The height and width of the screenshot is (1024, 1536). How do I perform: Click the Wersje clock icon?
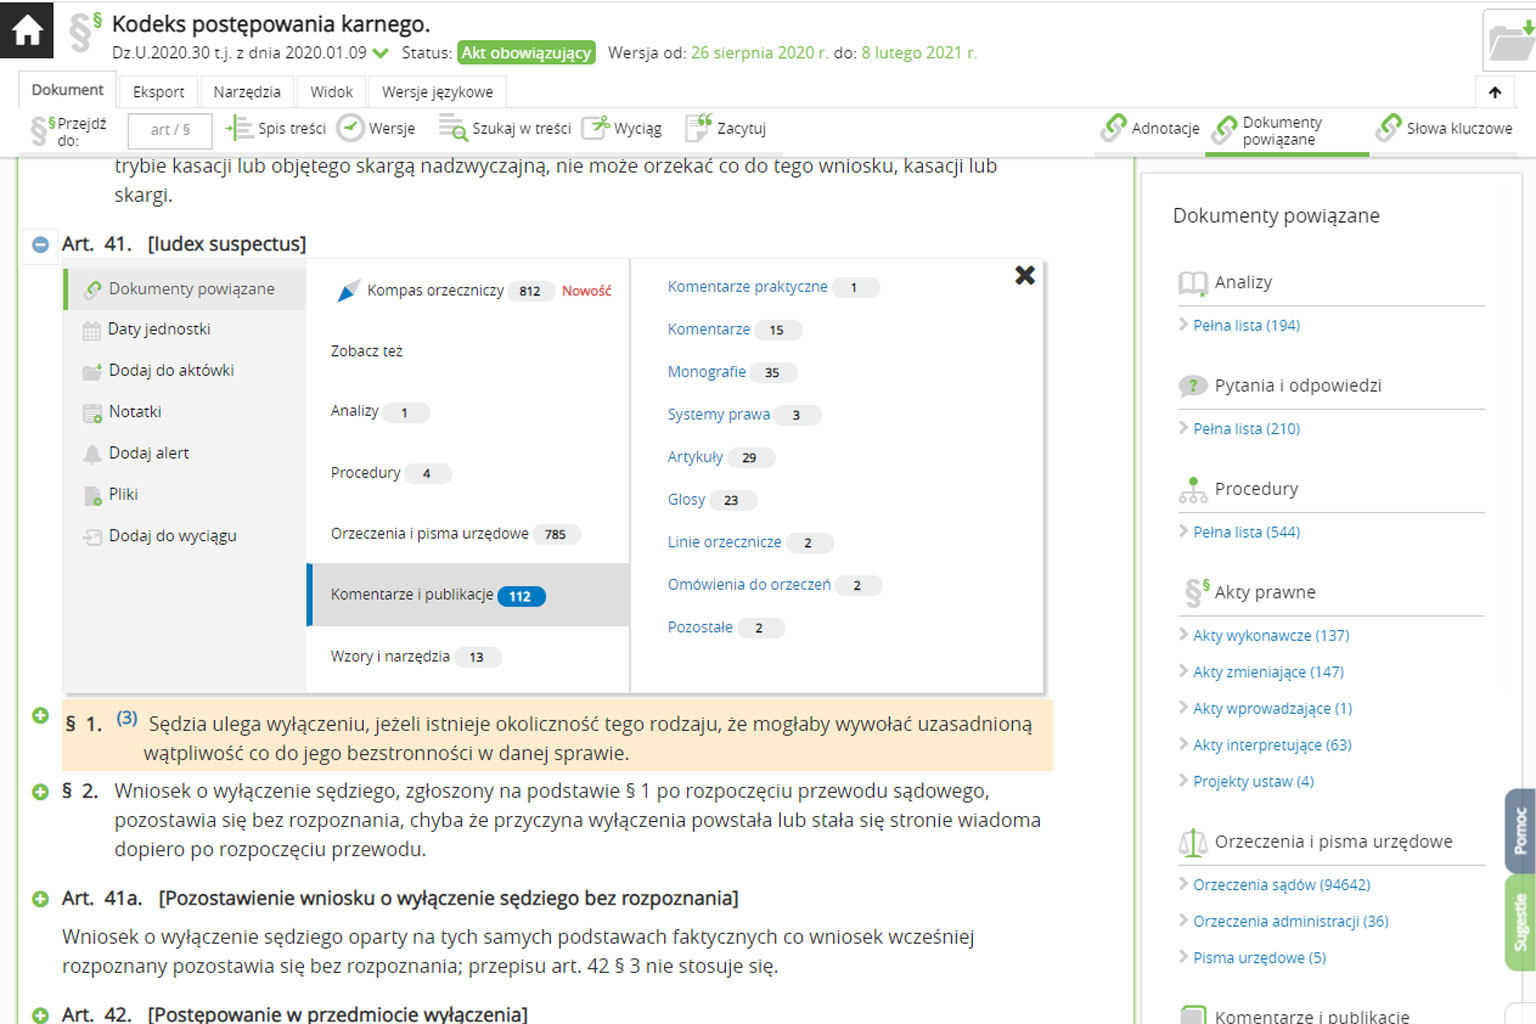(350, 128)
